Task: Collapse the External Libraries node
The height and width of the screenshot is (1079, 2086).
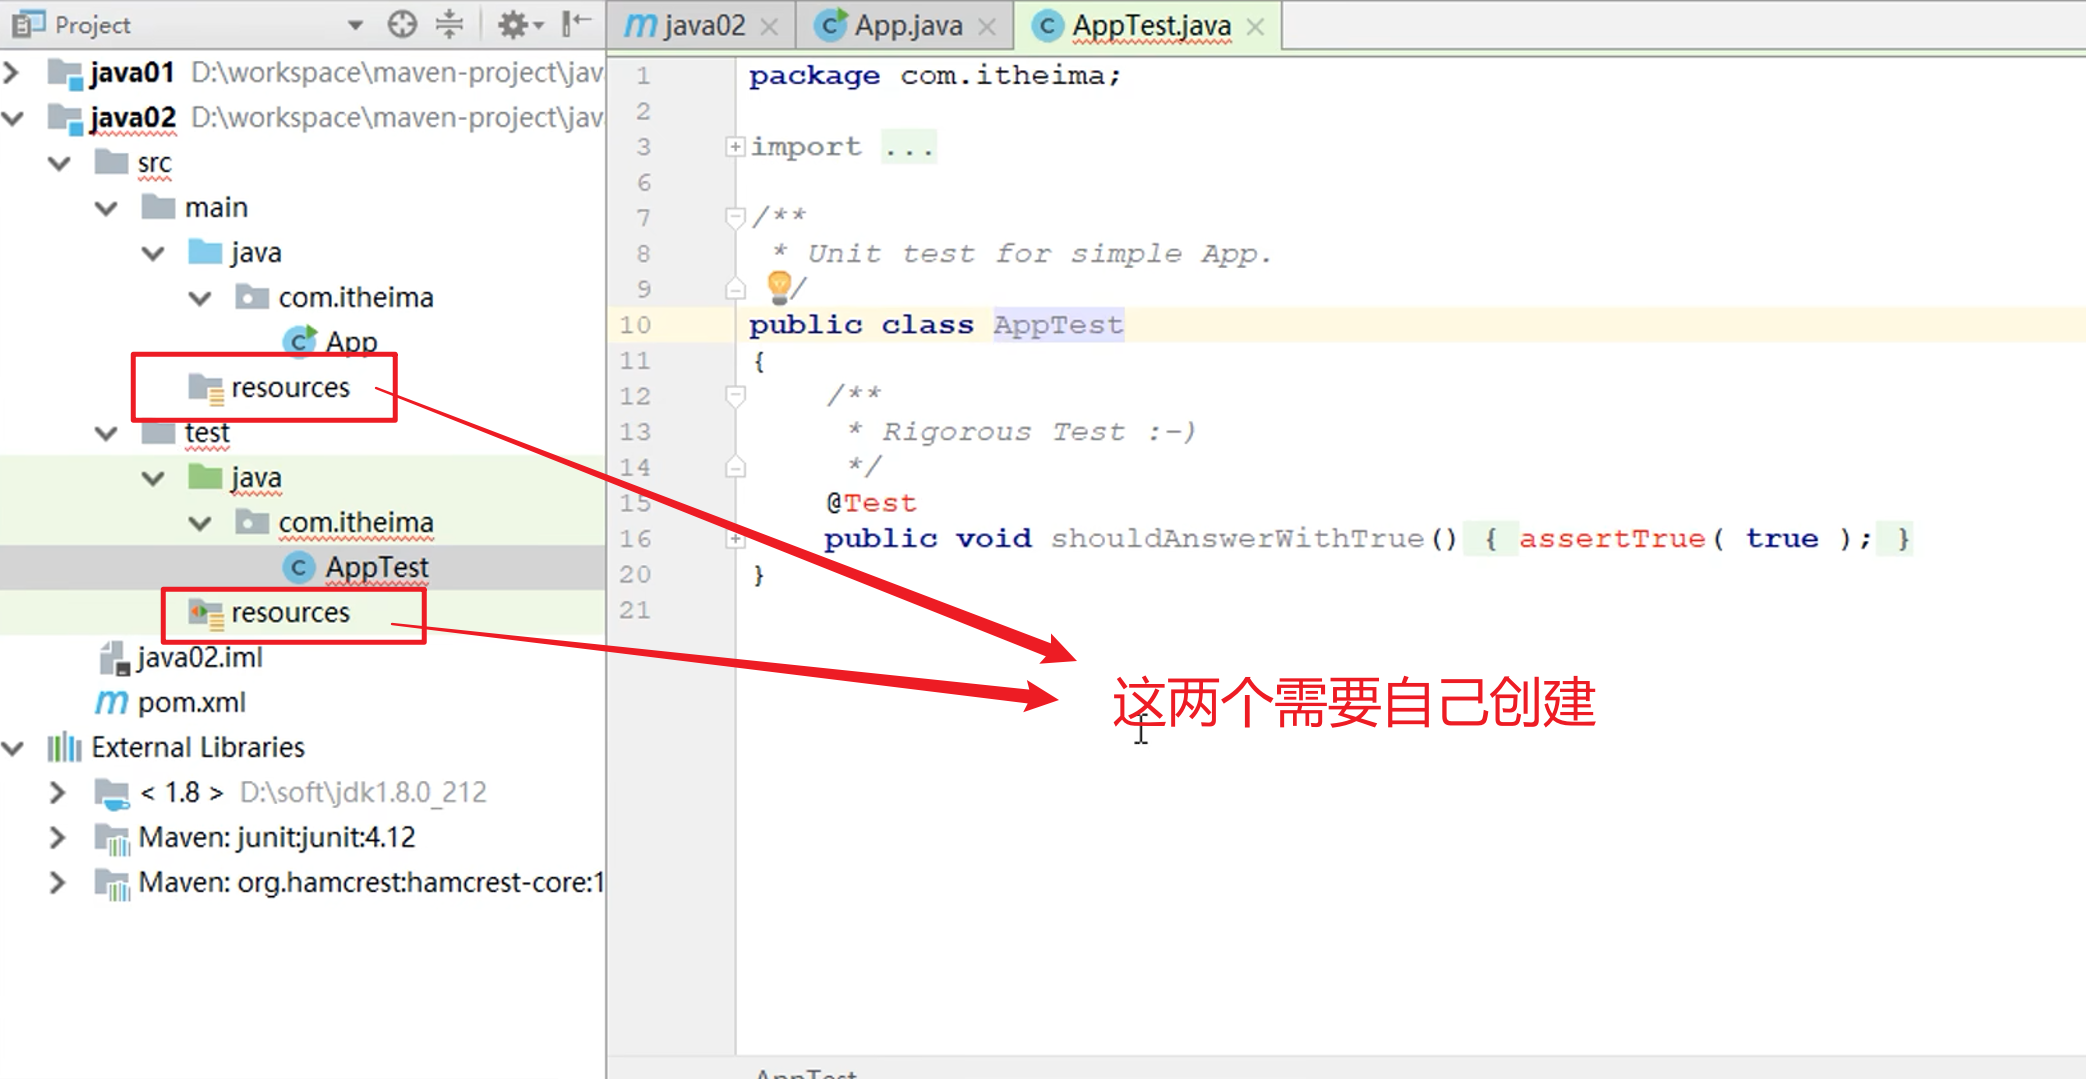Action: (13, 747)
